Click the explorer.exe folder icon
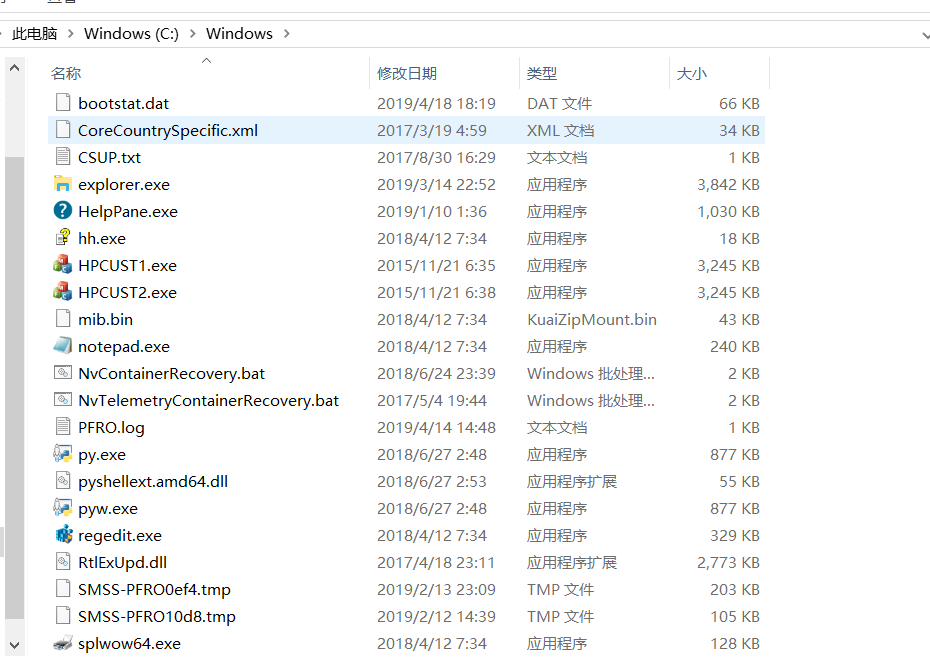 pyautogui.click(x=63, y=184)
